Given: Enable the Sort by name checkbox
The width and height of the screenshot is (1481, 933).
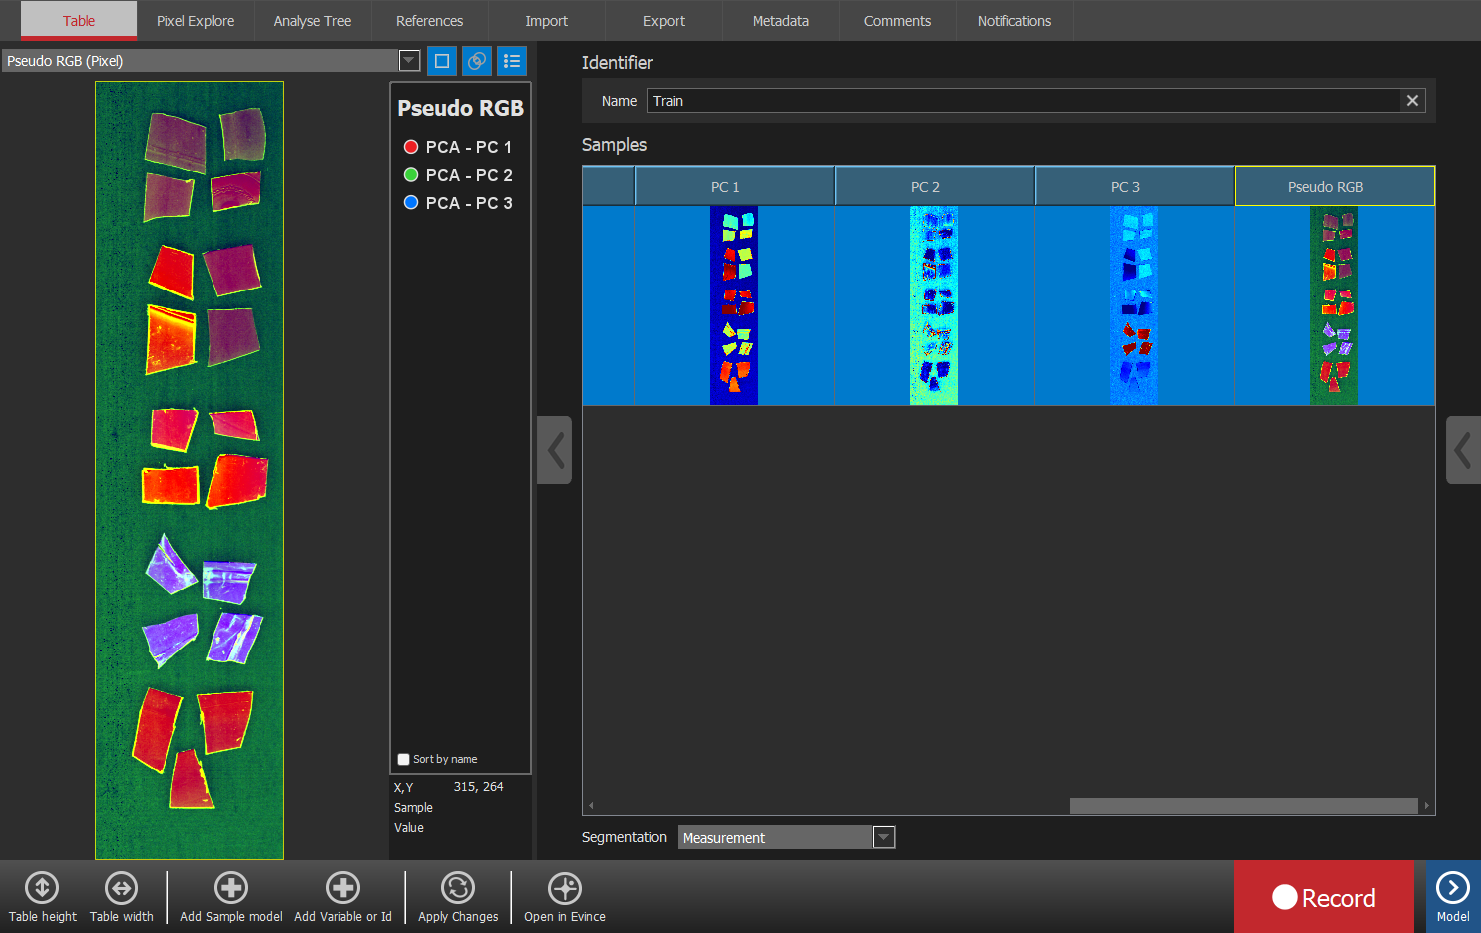Looking at the screenshot, I should pyautogui.click(x=404, y=759).
